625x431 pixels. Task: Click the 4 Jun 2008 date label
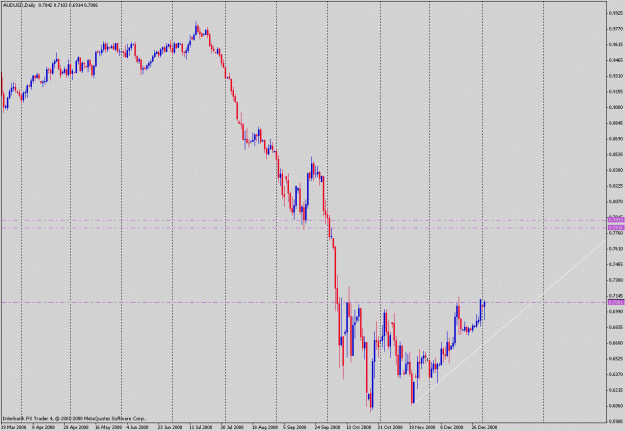(x=138, y=427)
